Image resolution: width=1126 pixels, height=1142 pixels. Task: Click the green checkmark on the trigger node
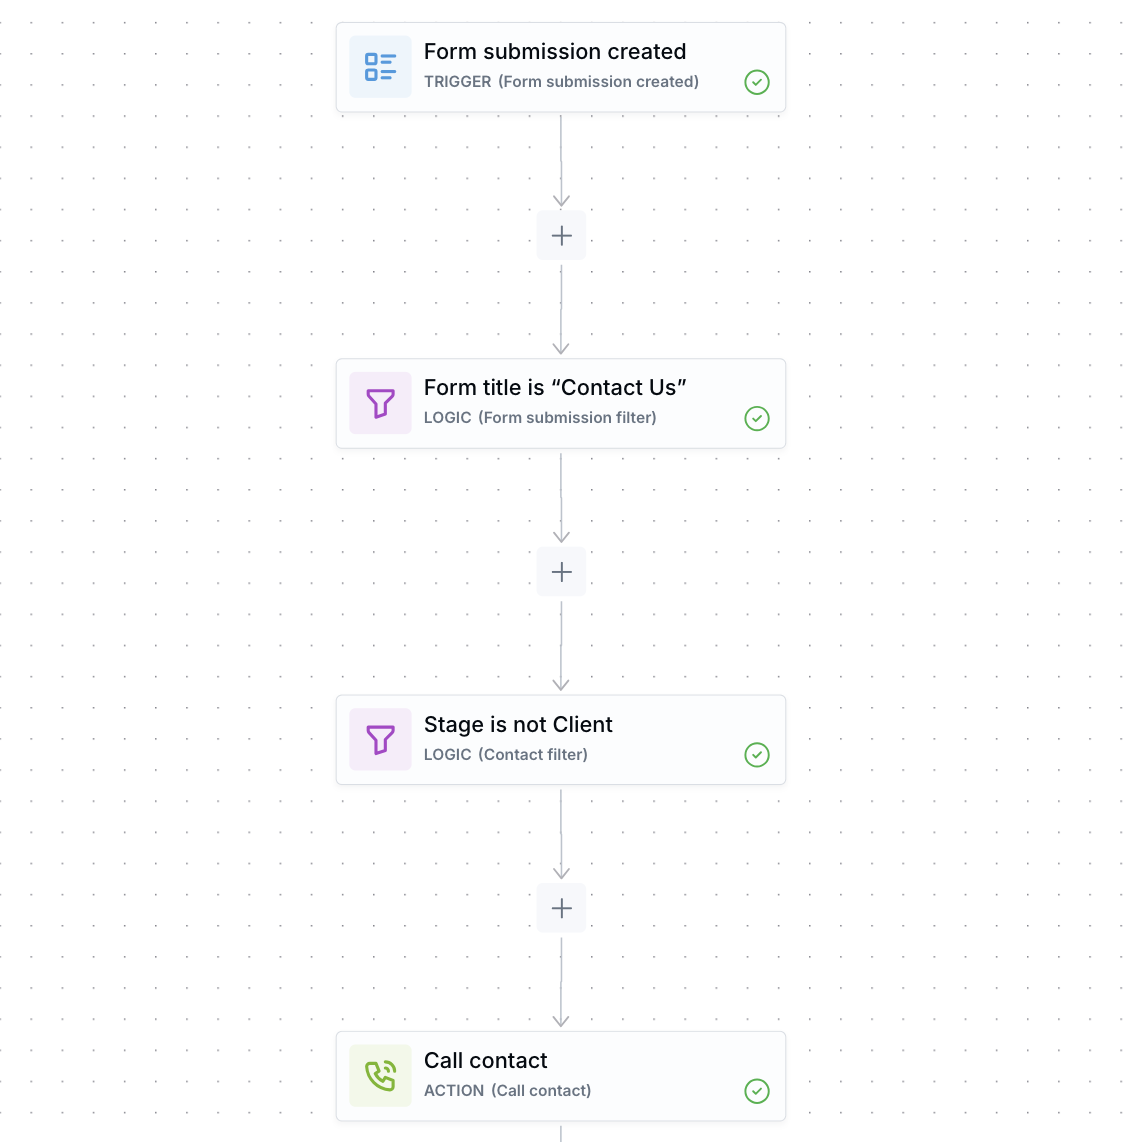click(757, 82)
